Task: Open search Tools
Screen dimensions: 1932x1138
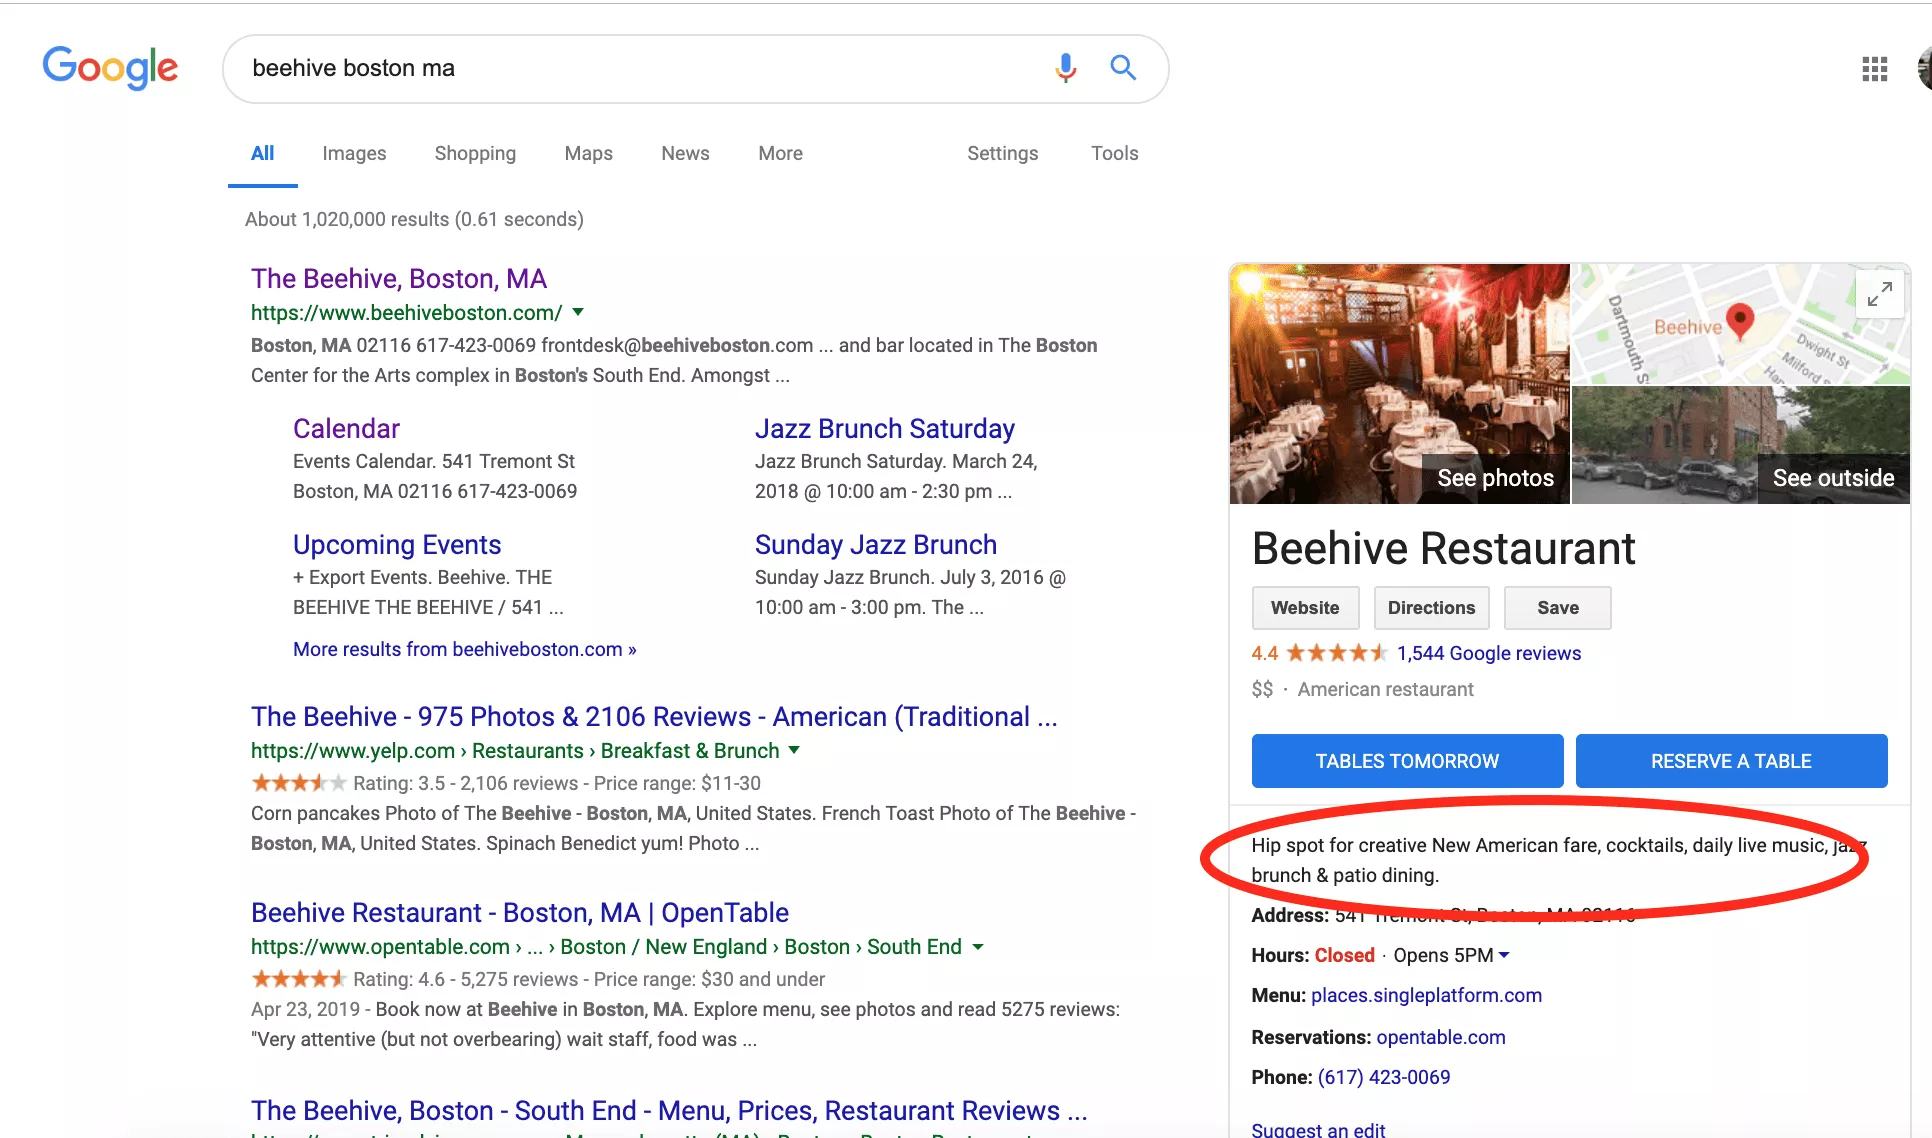Action: [x=1114, y=153]
